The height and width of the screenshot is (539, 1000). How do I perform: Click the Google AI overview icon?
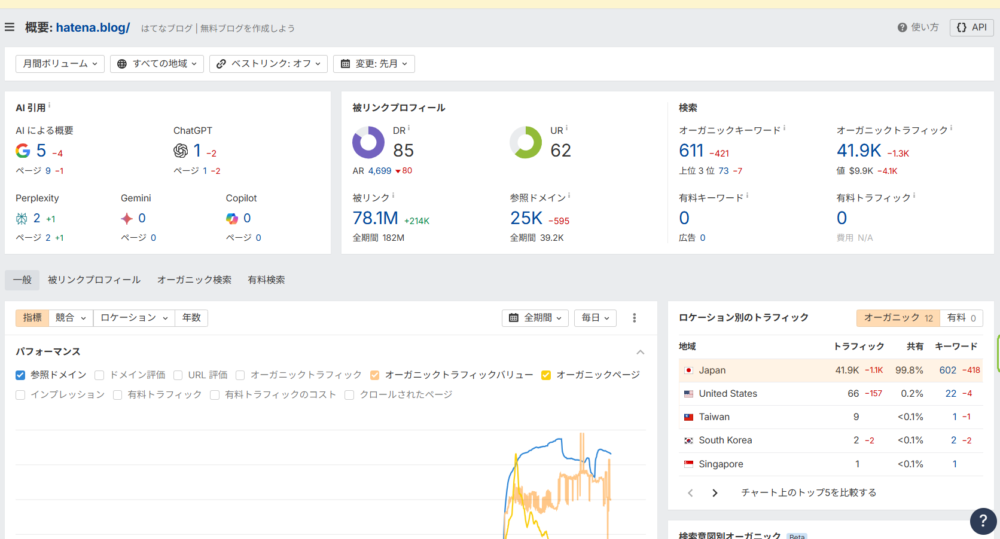(x=23, y=151)
